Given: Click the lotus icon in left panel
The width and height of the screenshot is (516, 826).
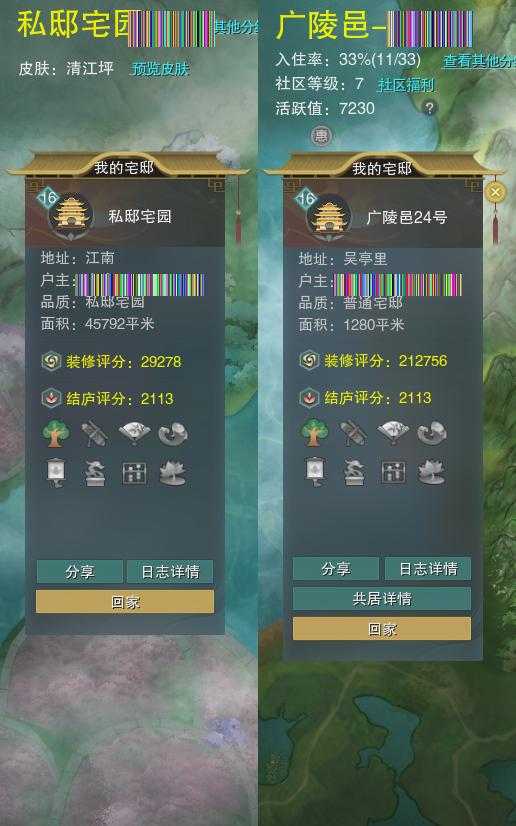Looking at the screenshot, I should [x=173, y=473].
